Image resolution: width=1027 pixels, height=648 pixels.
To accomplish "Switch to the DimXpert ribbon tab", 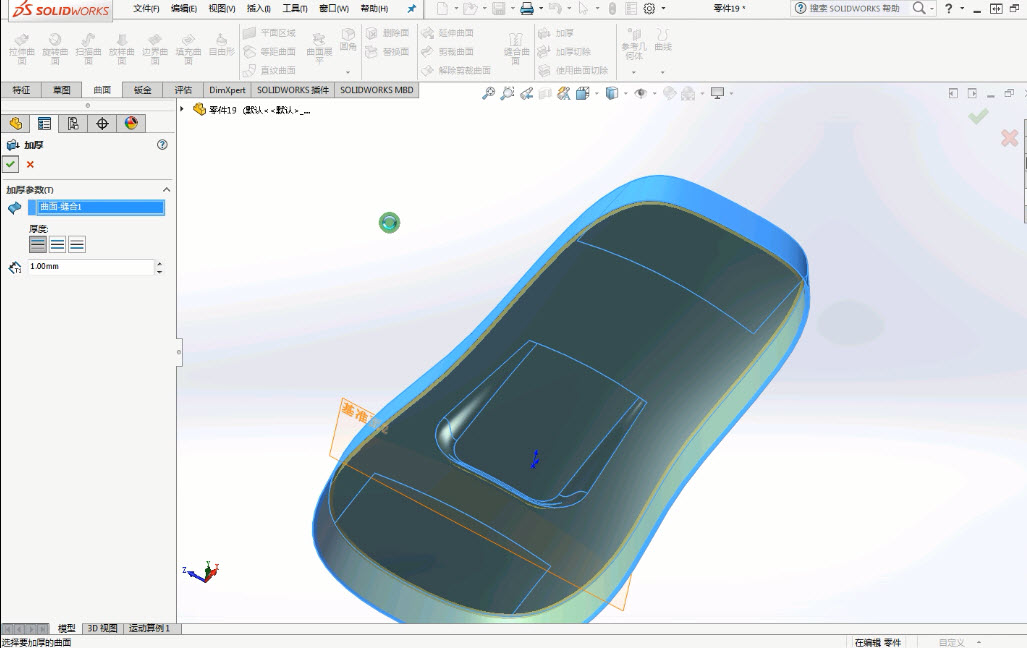I will [x=227, y=90].
